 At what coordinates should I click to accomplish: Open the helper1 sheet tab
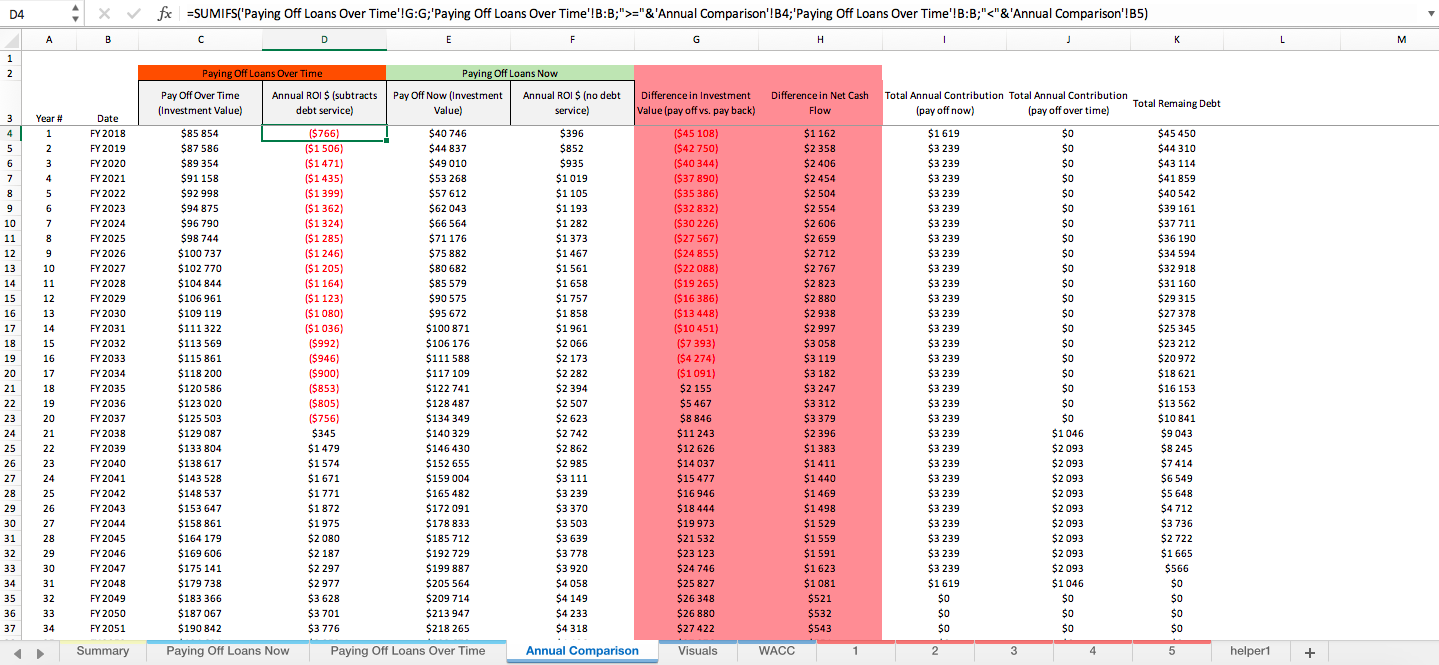[1250, 651]
